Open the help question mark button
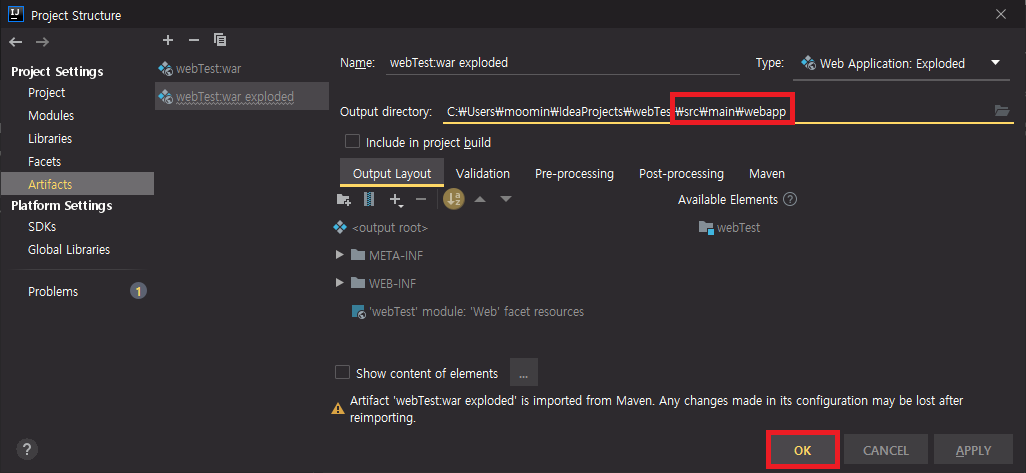The width and height of the screenshot is (1026, 473). tap(26, 449)
